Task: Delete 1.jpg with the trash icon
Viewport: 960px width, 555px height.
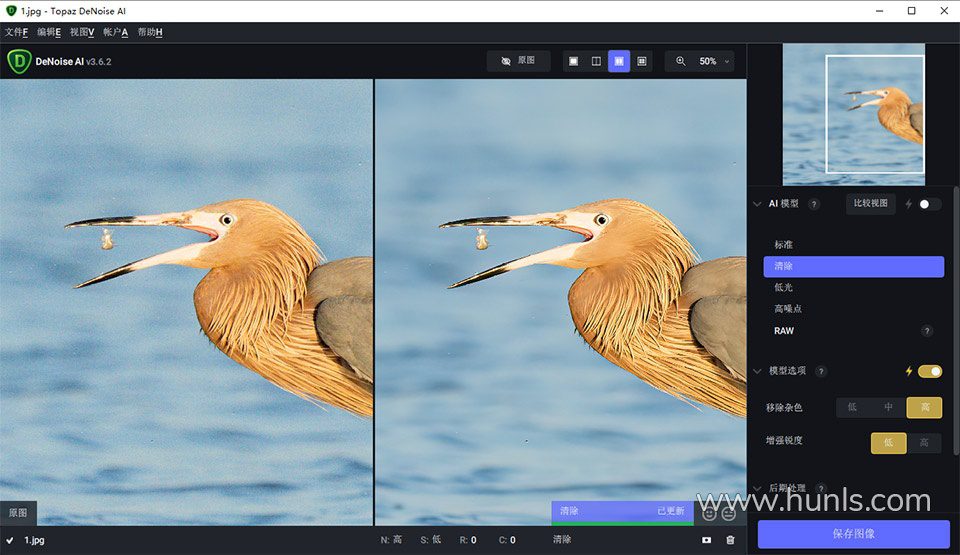Action: tap(730, 540)
